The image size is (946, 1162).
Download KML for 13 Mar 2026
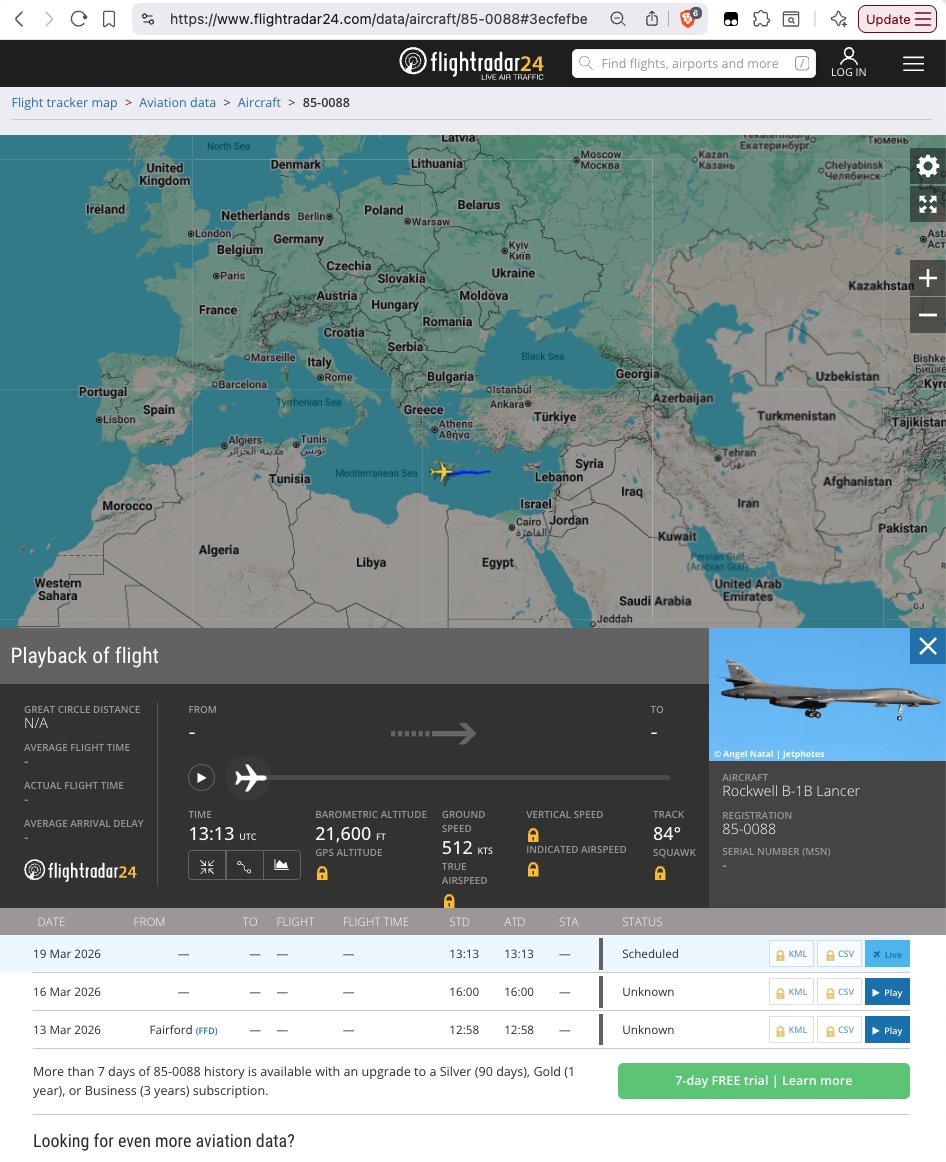coord(791,1030)
